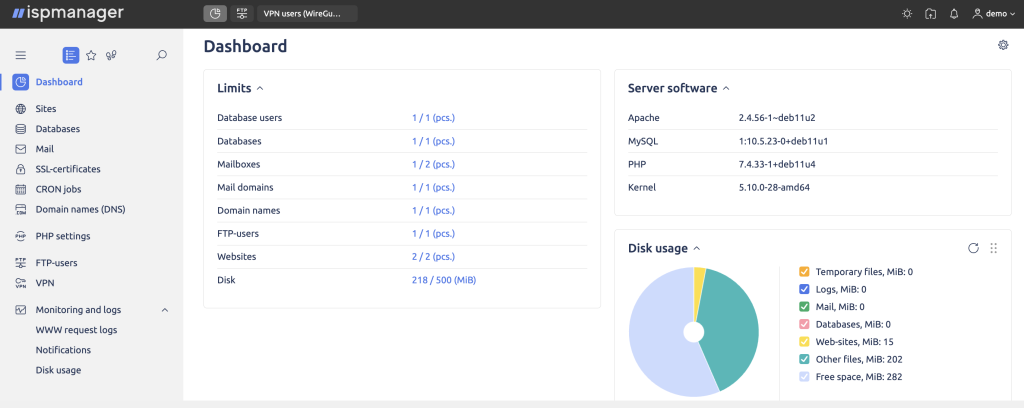Uncheck the Temporary files legend checkbox
Viewport: 1024px width, 408px height.
pyautogui.click(x=804, y=272)
